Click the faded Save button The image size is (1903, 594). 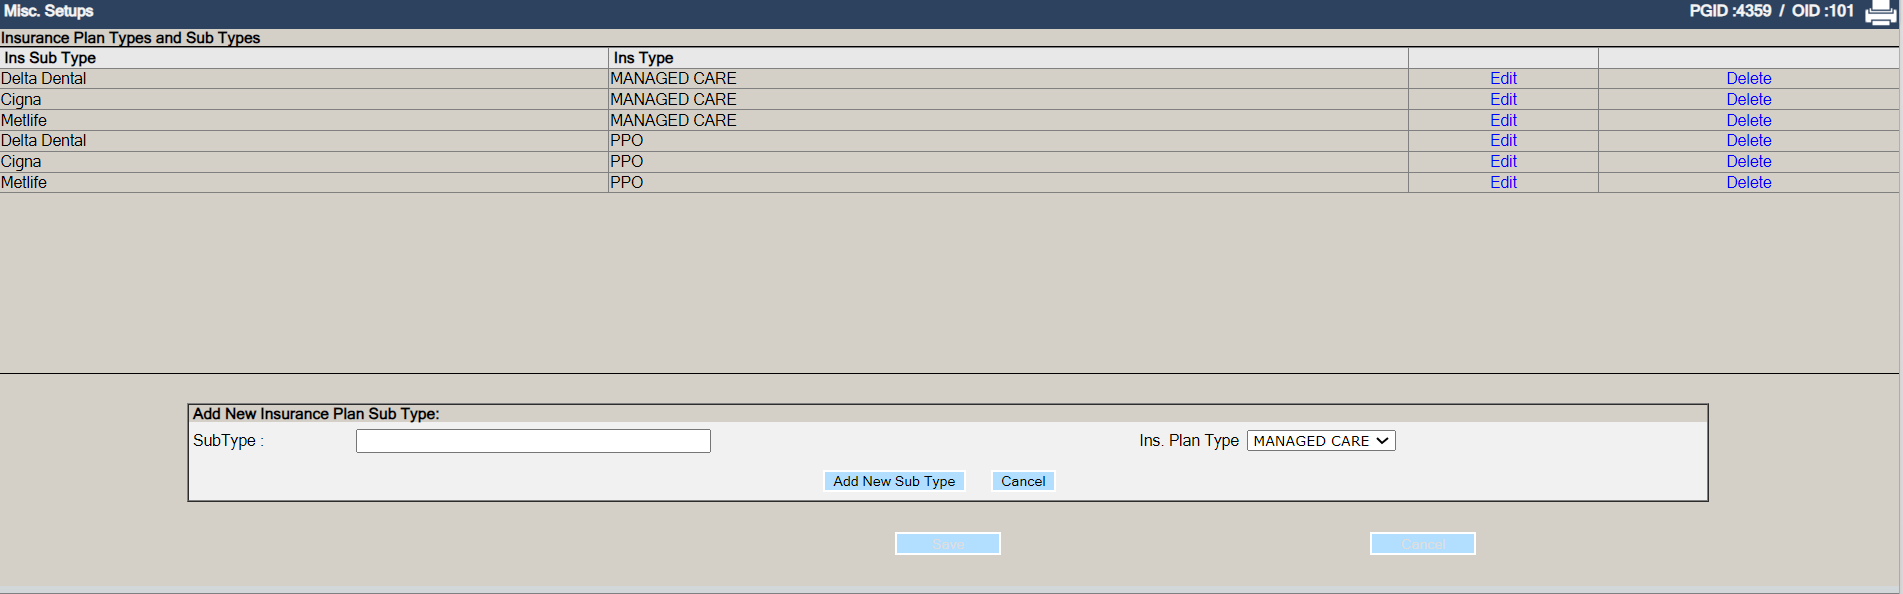coord(948,543)
